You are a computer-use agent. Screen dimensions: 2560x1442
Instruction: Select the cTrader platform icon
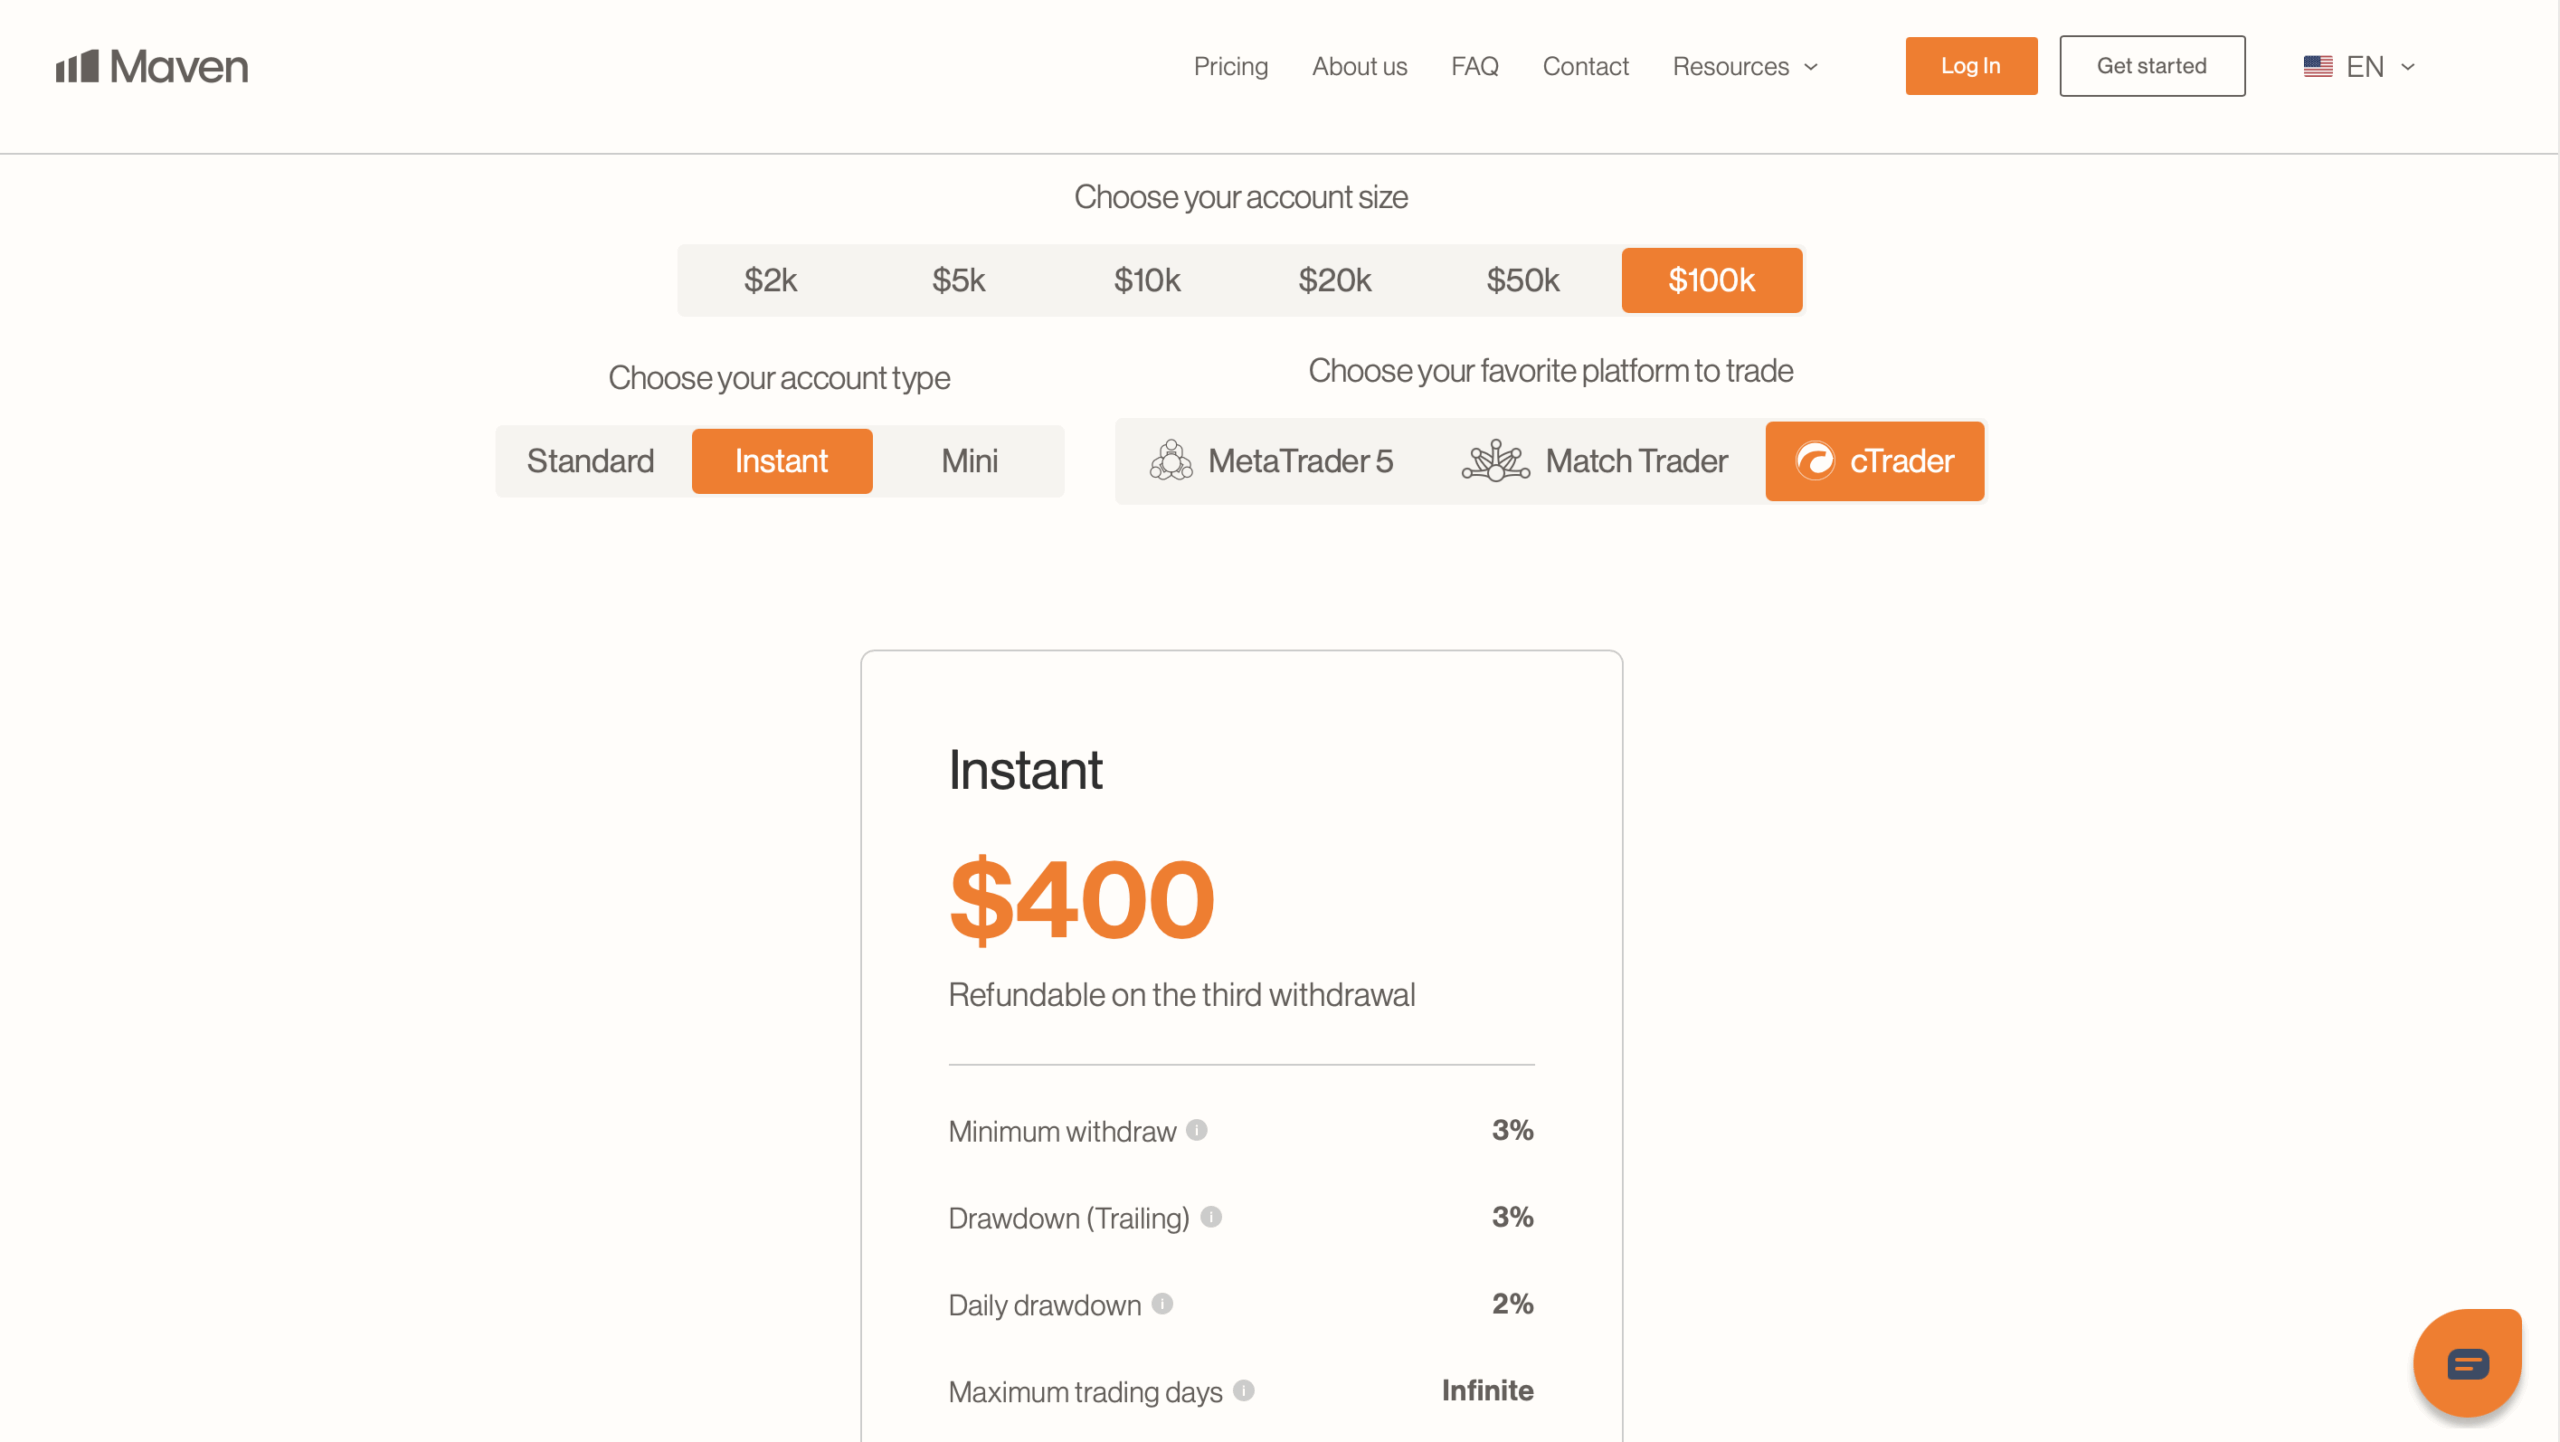pos(1818,461)
